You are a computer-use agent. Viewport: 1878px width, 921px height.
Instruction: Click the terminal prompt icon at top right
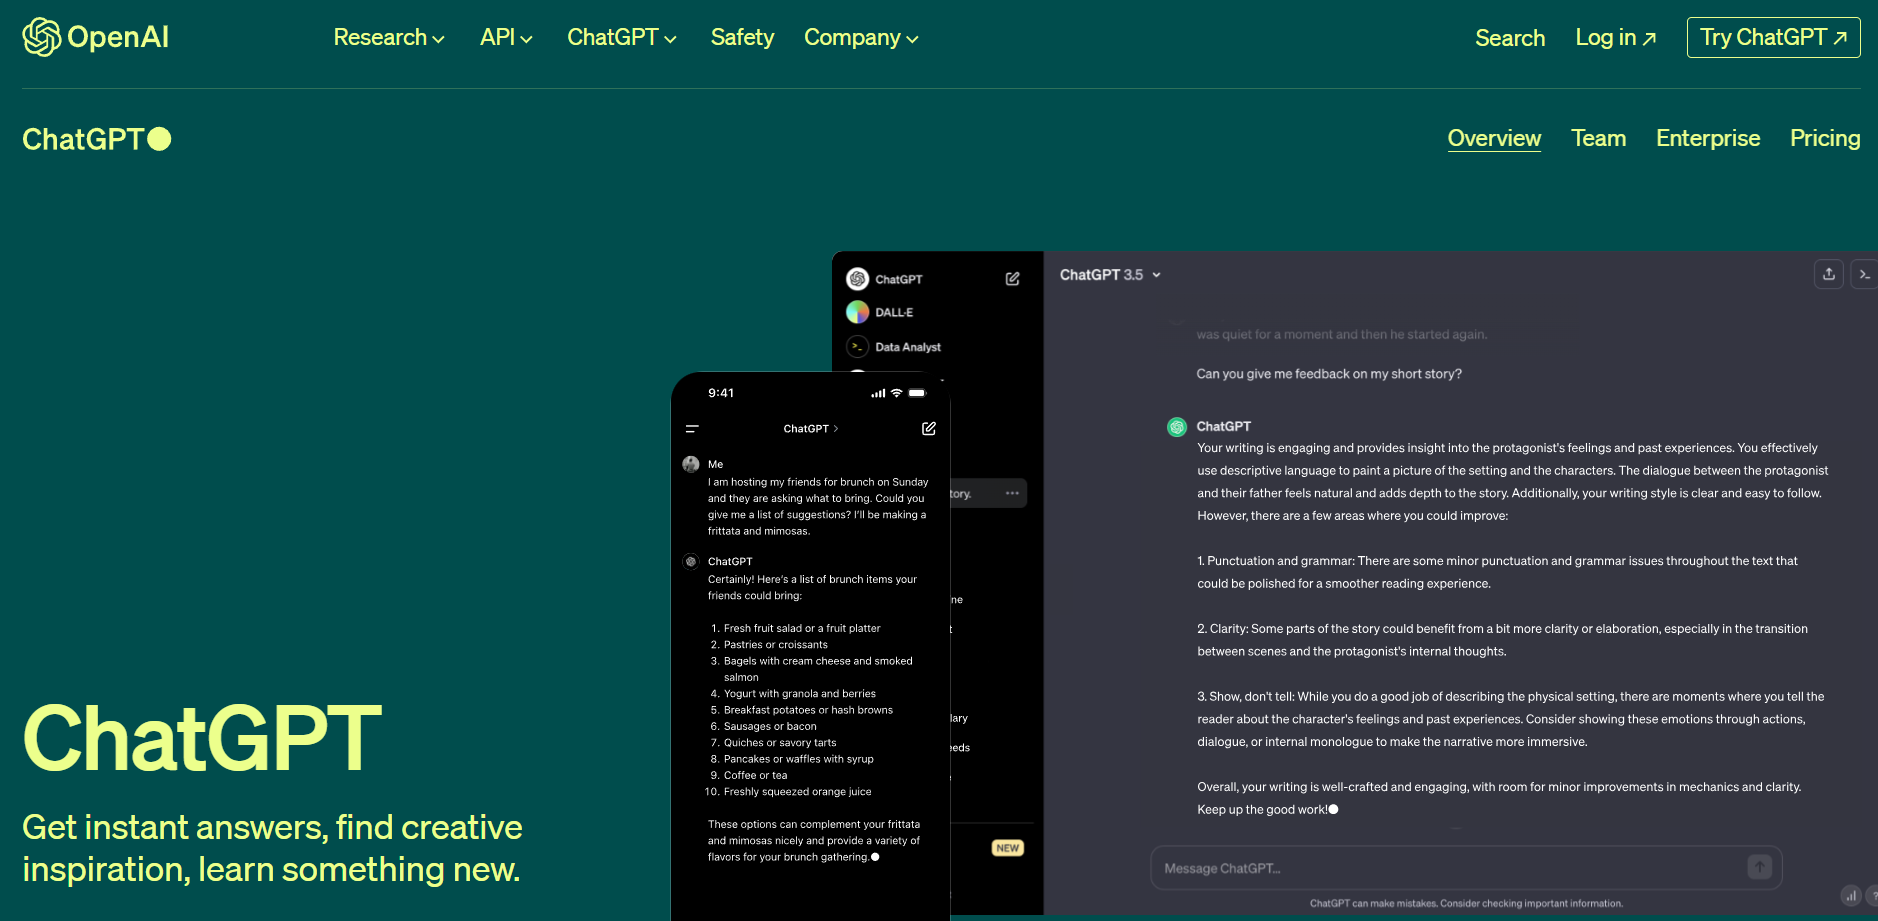coord(1864,274)
